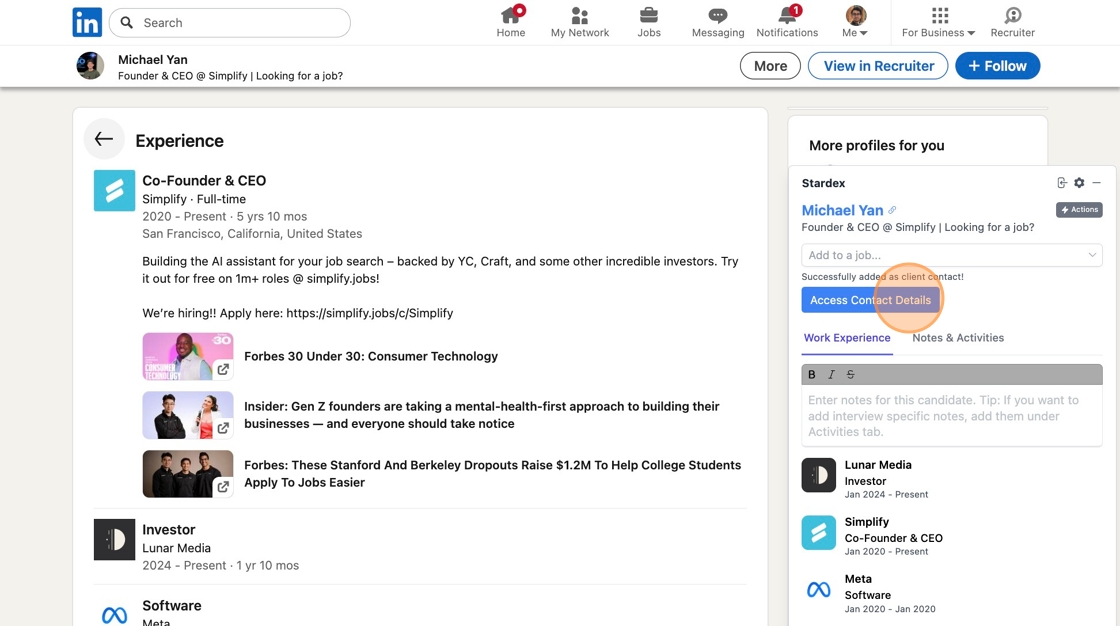Switch to Notes & Activities tab
Screen dimensions: 1120x626
pyautogui.click(x=958, y=338)
